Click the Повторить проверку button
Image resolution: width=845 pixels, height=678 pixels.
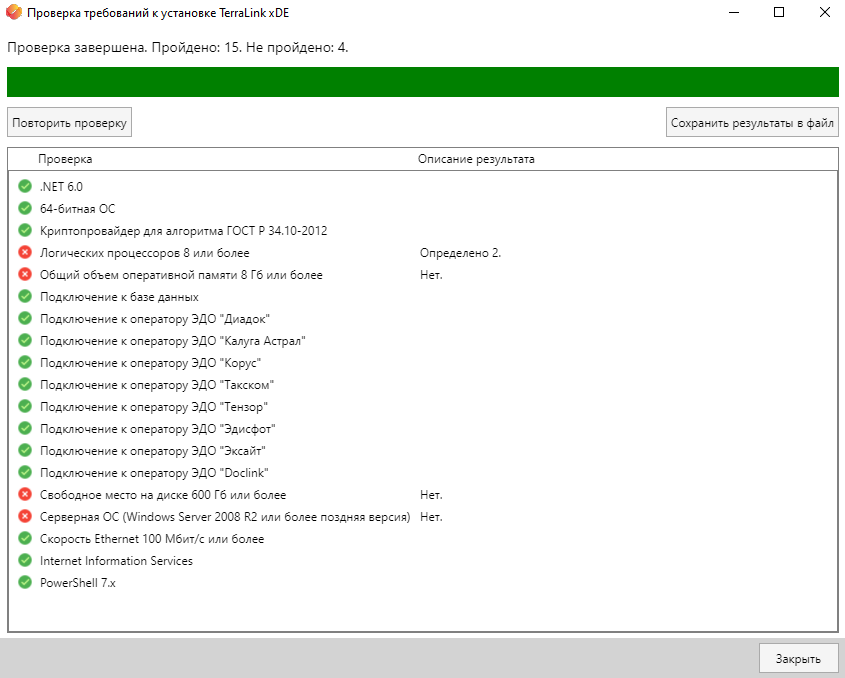(x=69, y=122)
